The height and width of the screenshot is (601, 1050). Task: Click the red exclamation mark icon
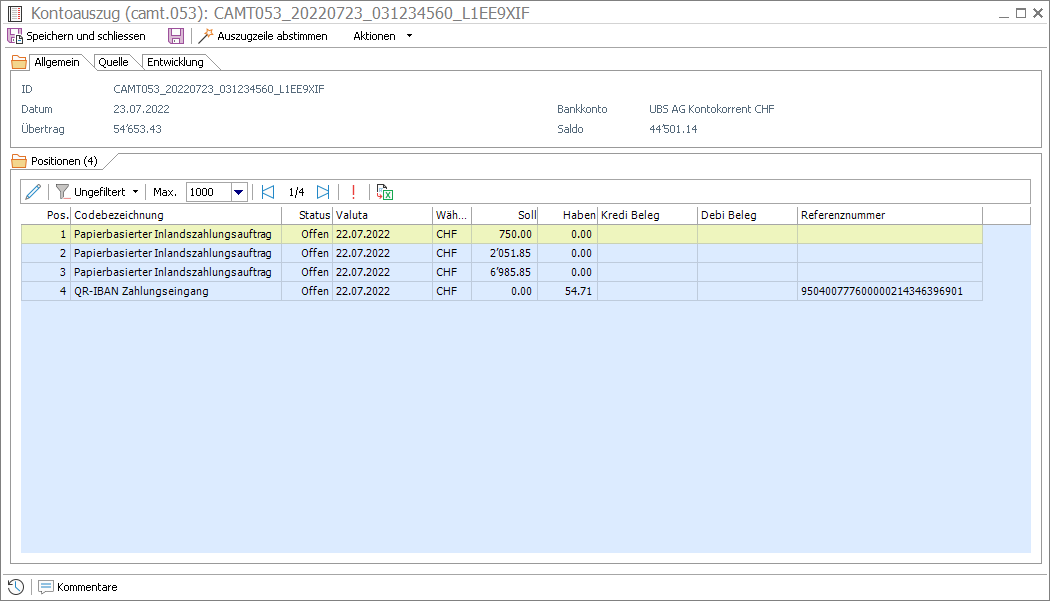click(353, 192)
